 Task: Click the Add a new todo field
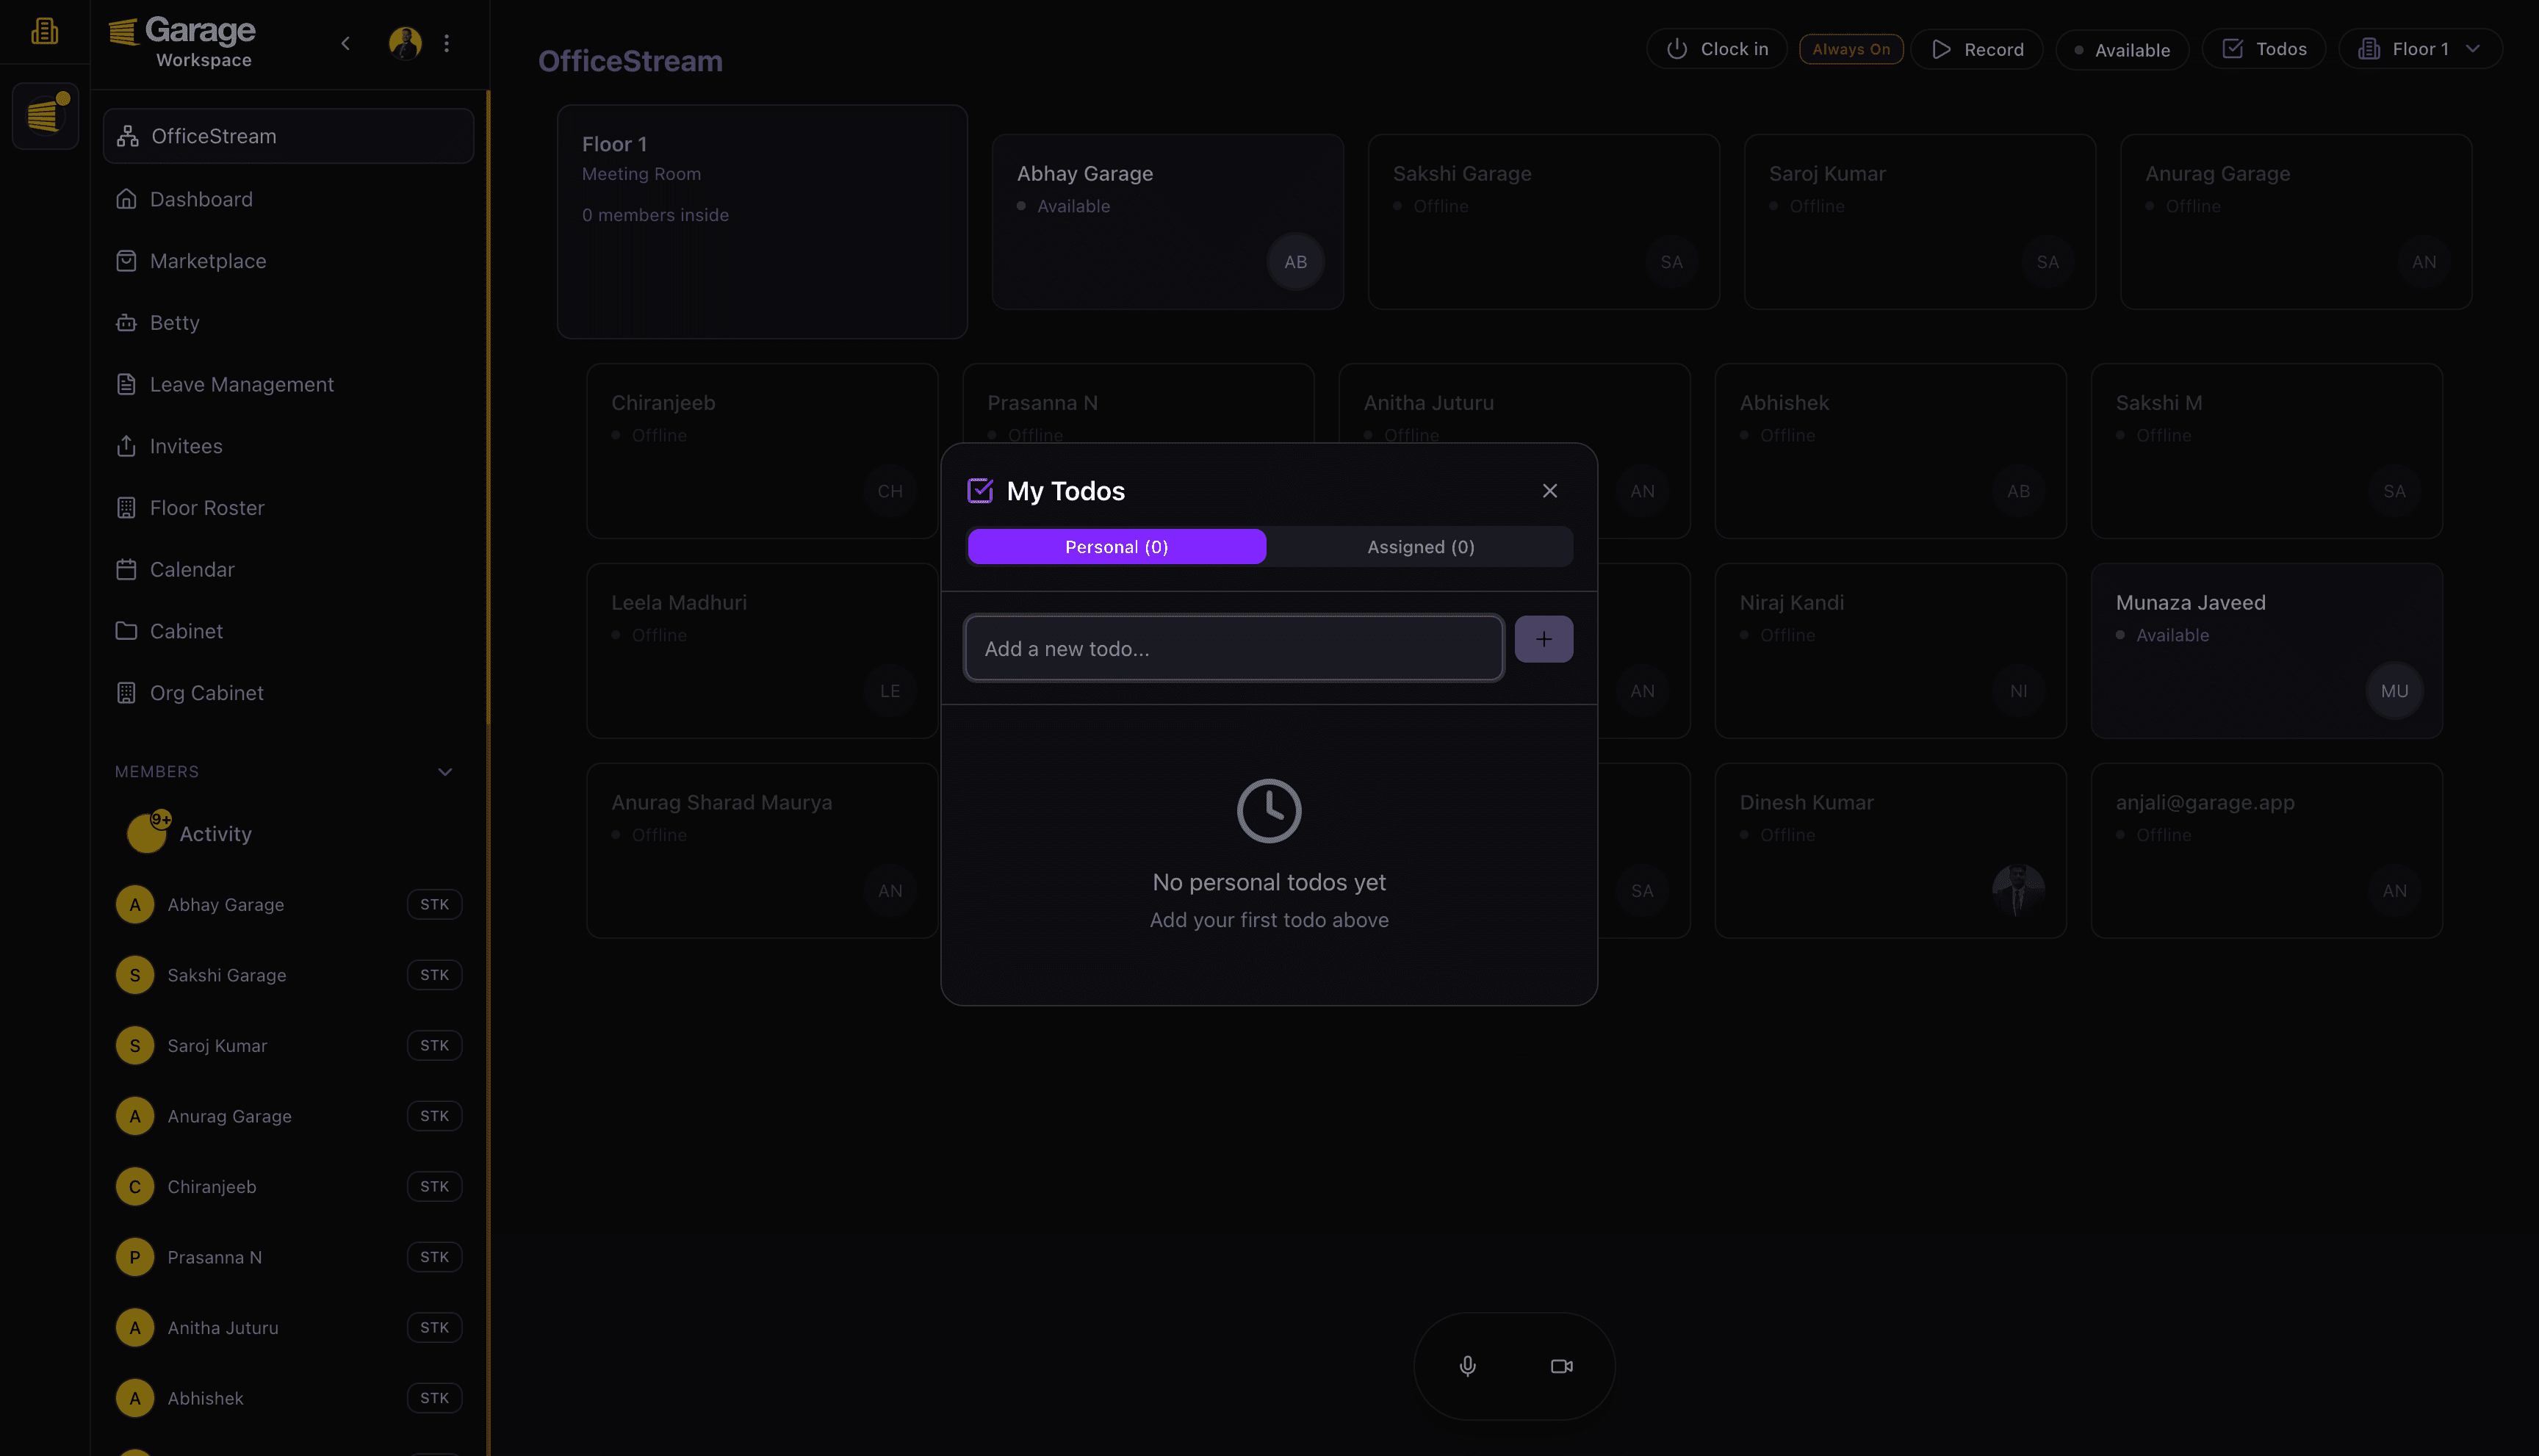1233,649
